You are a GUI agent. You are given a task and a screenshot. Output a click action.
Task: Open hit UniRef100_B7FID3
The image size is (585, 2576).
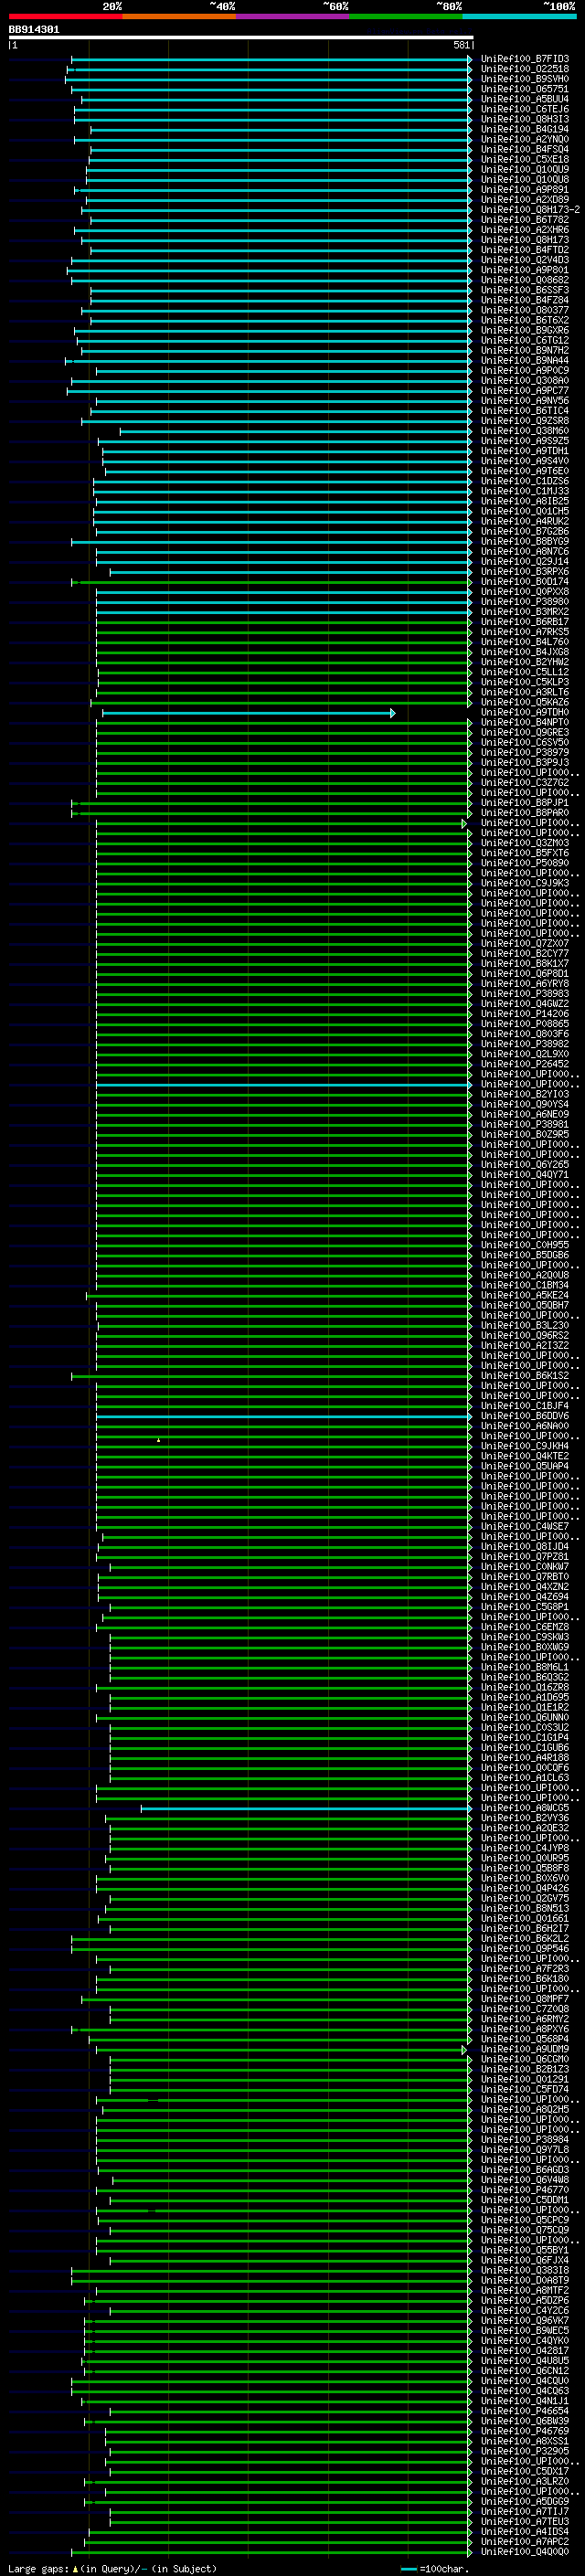[524, 60]
